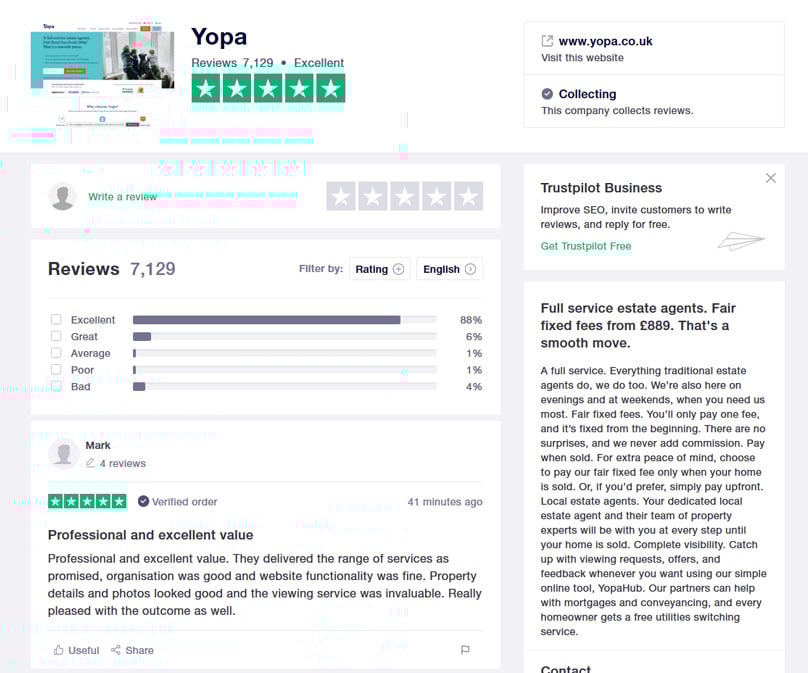Check the Excellent reviews filter

tap(54, 319)
